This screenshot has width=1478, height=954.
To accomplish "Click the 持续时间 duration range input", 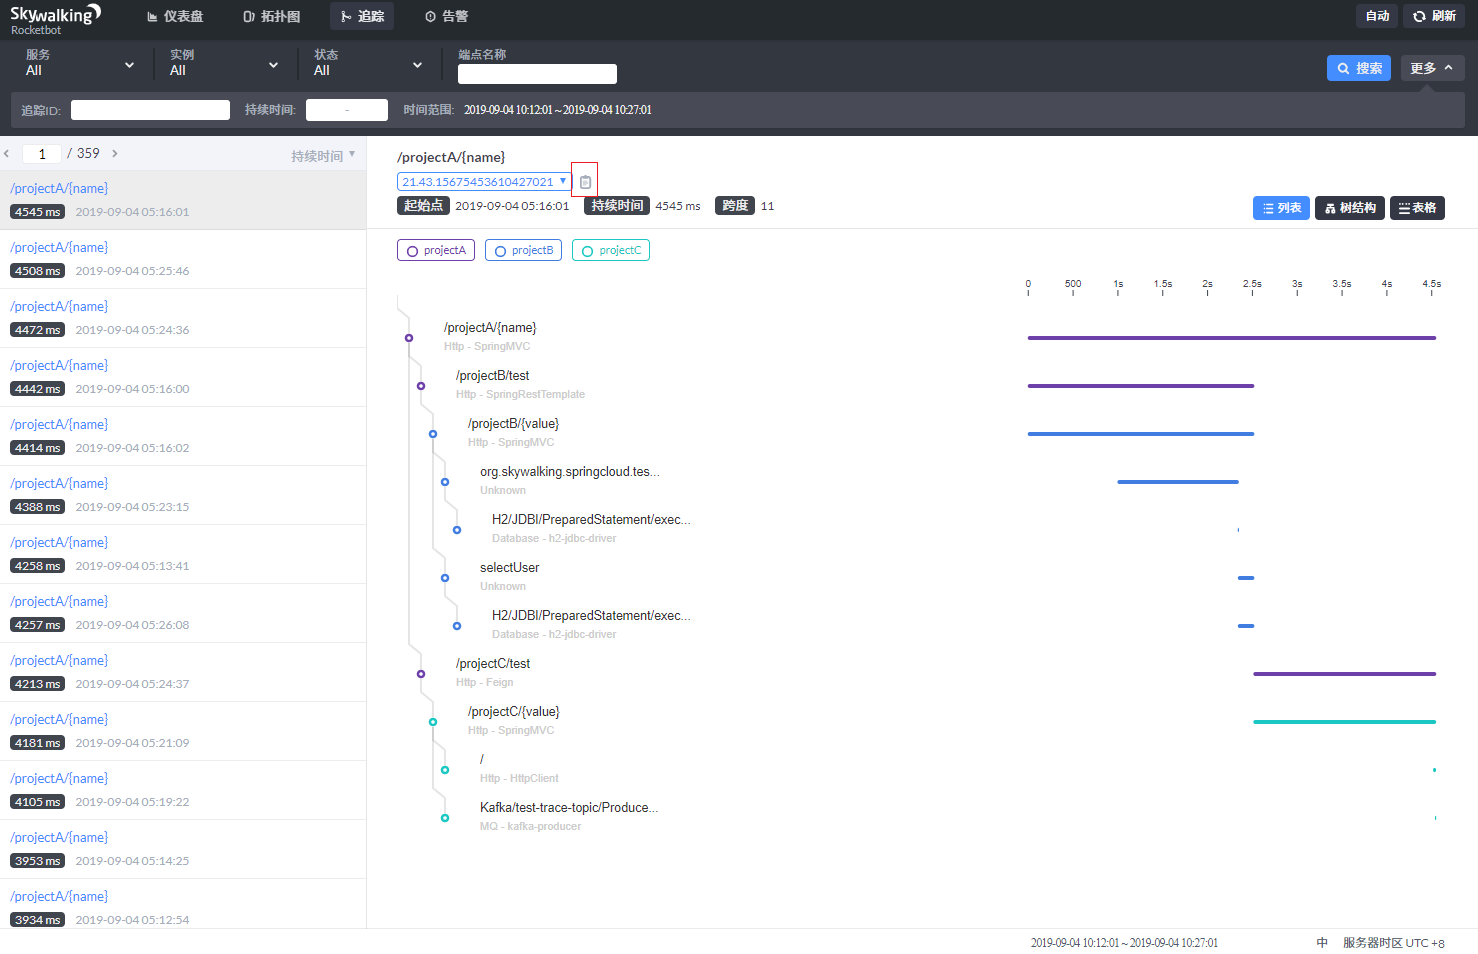I will pos(347,110).
